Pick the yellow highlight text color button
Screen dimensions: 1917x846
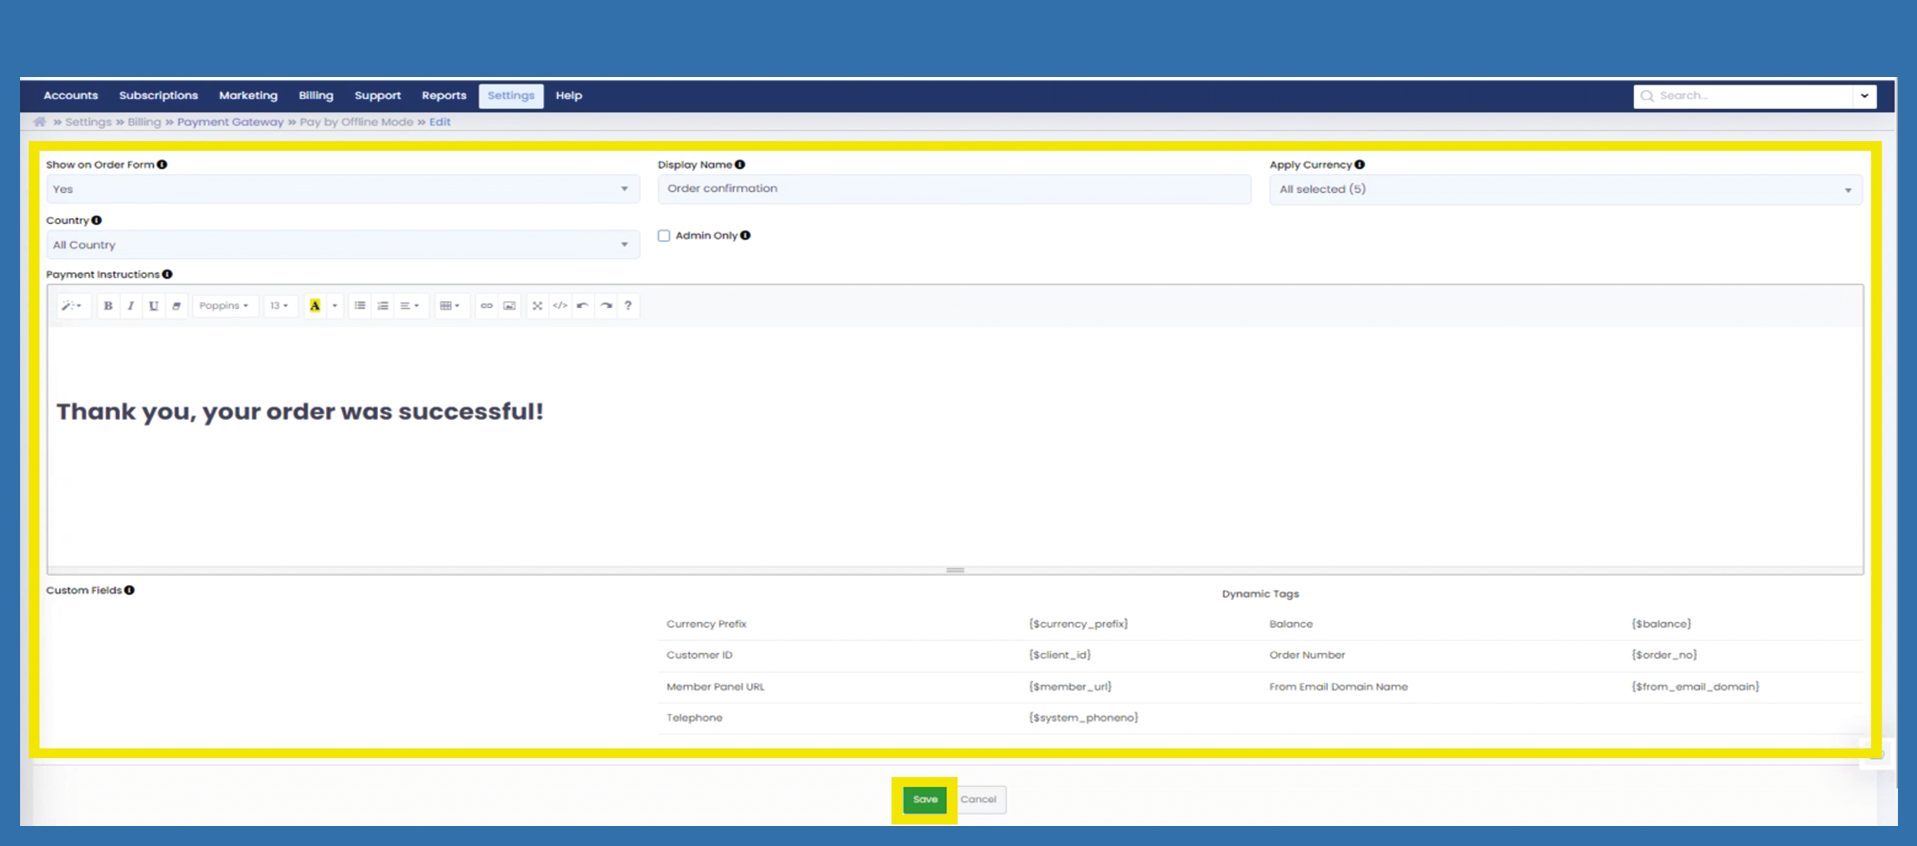(315, 306)
